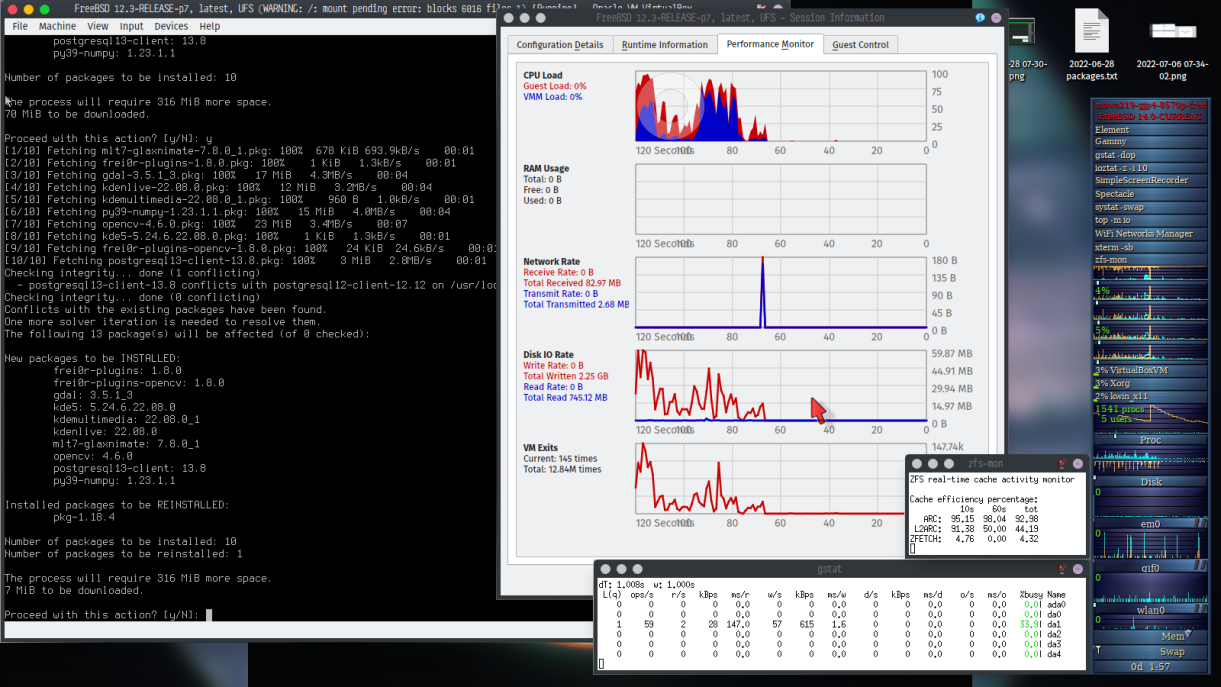1221x687 pixels.
Task: Click the GKrellM hostname header mowa219-gjp4-8570p
Action: click(1150, 105)
